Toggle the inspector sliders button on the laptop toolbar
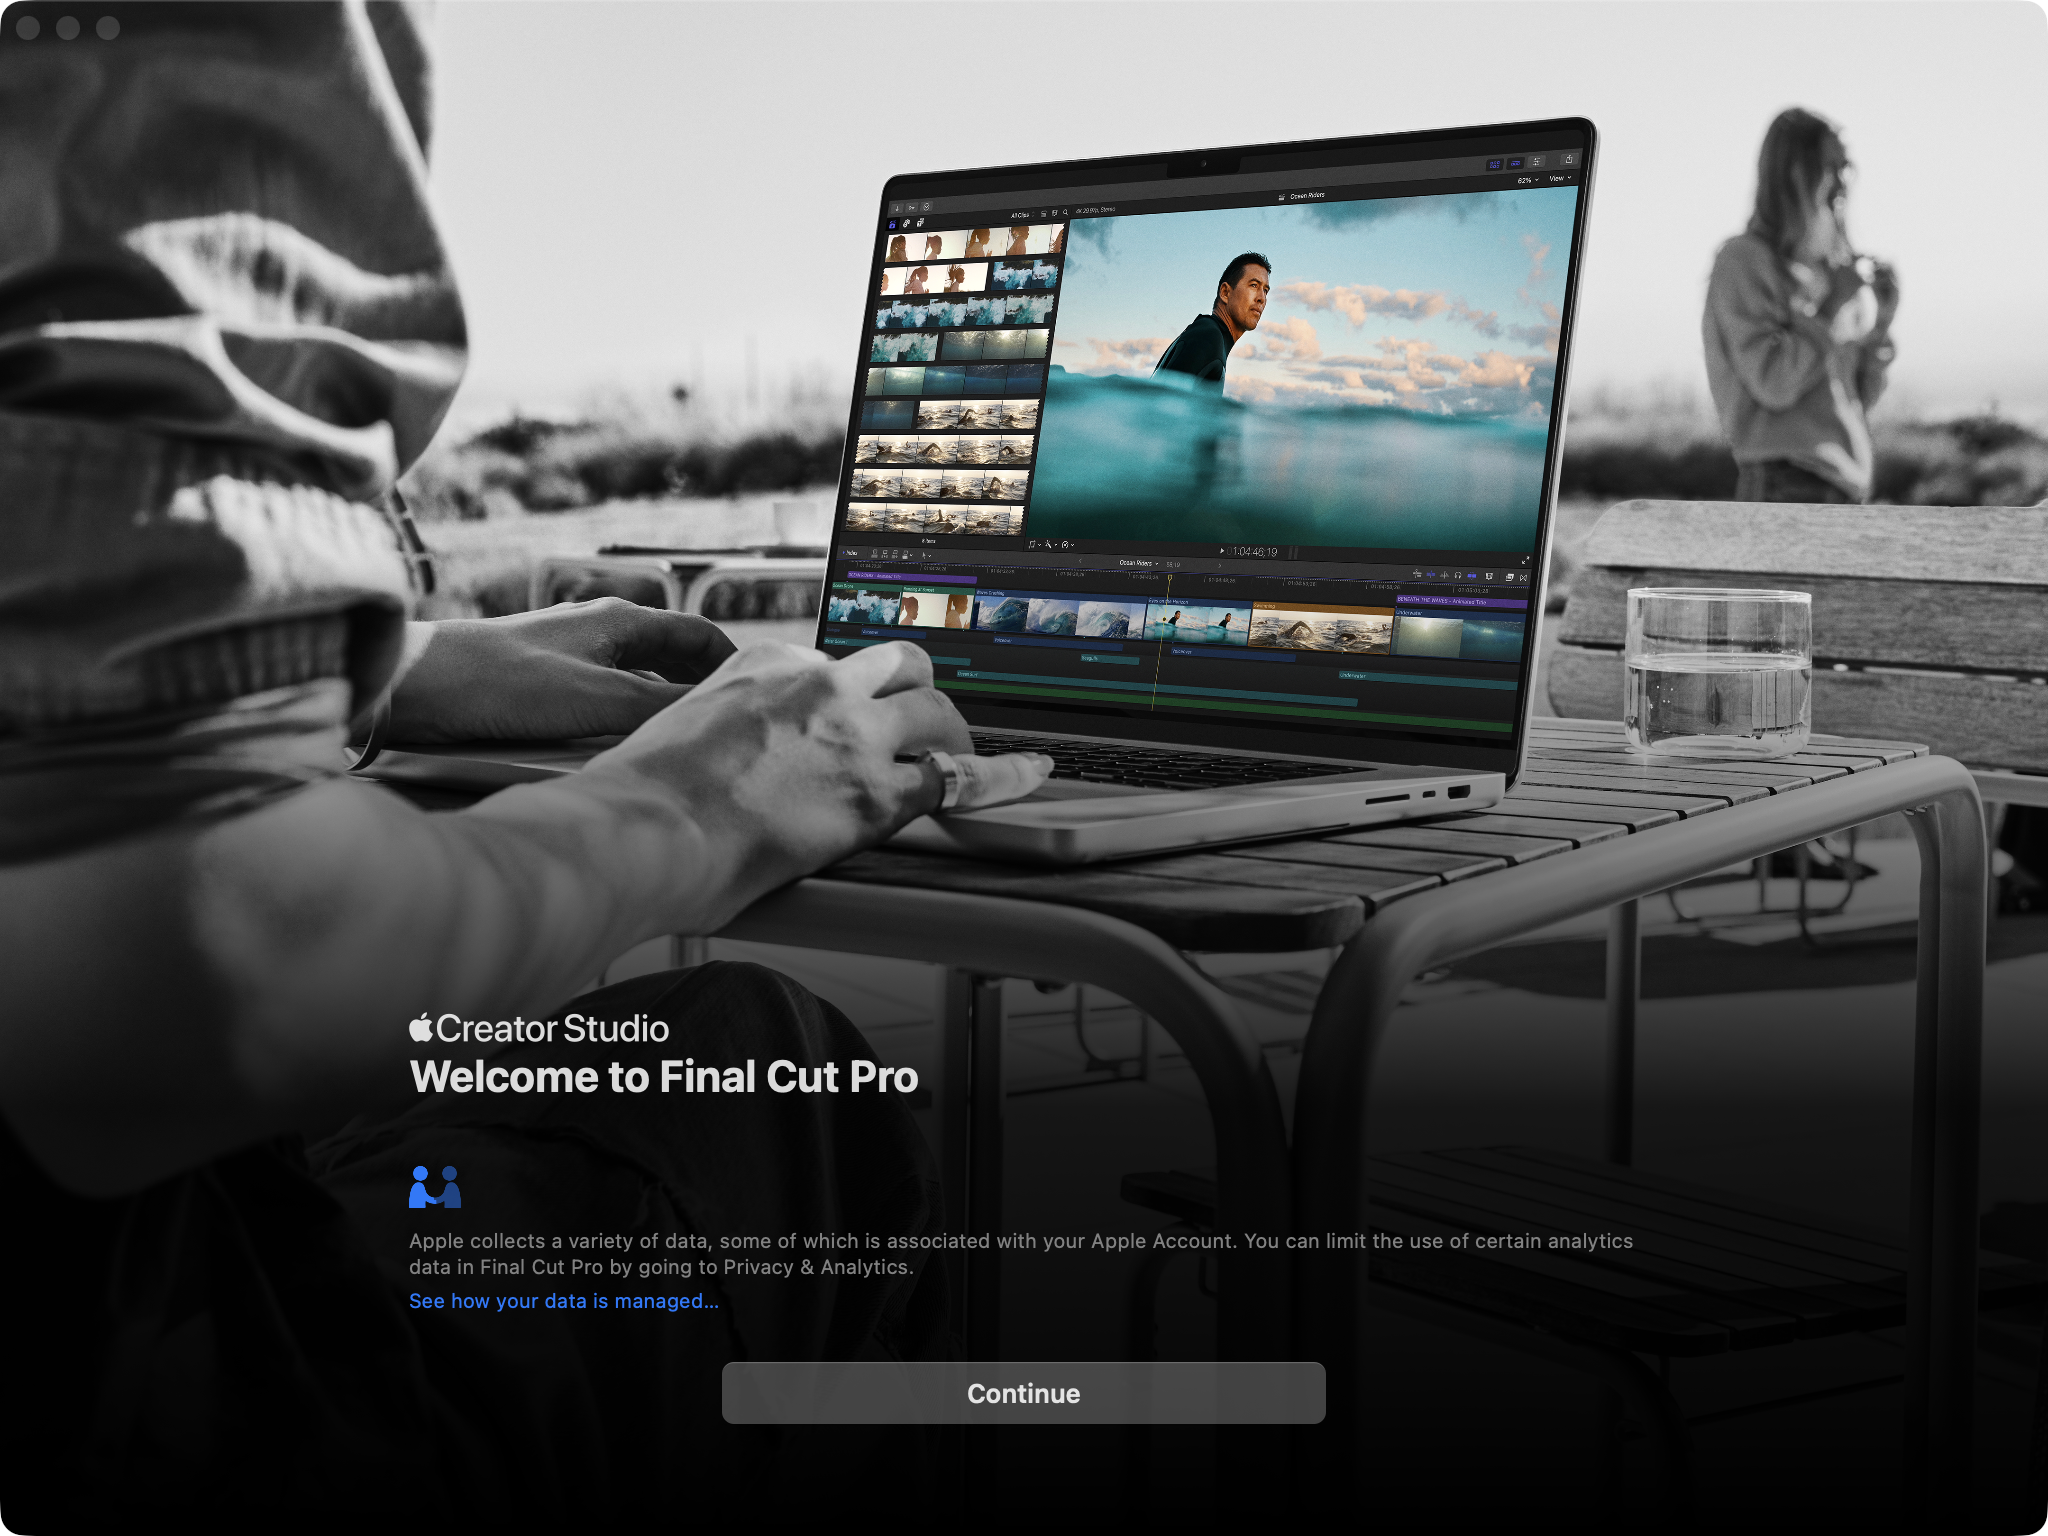The height and width of the screenshot is (1536, 2048). tap(1537, 161)
